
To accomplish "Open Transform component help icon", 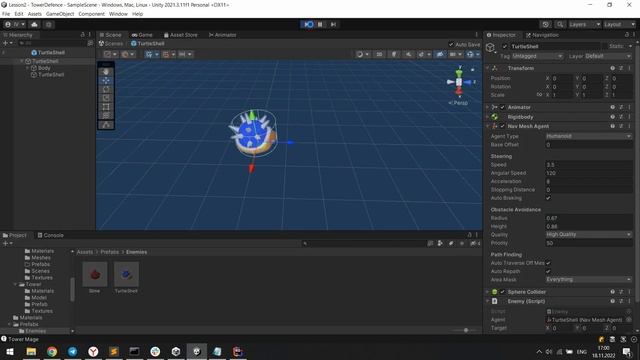I will 613,68.
